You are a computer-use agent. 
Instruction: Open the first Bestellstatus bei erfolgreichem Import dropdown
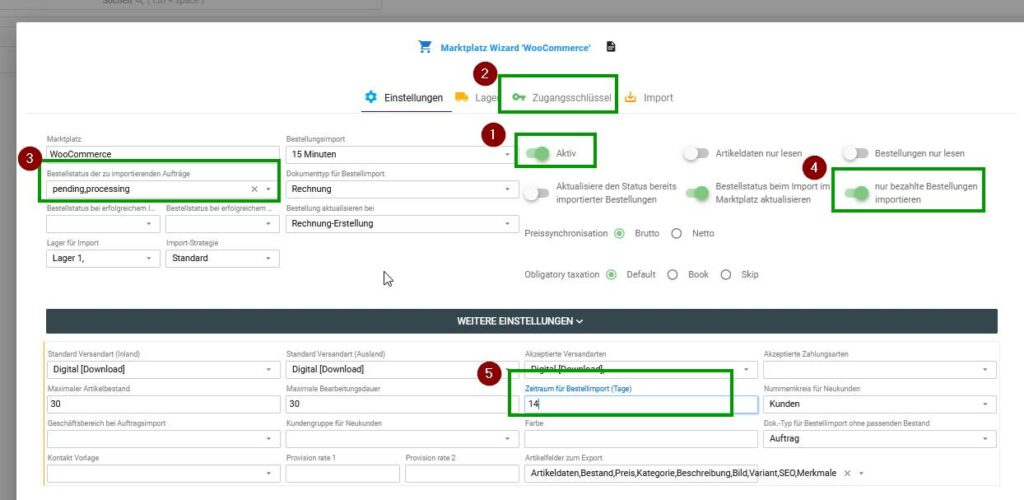103,224
